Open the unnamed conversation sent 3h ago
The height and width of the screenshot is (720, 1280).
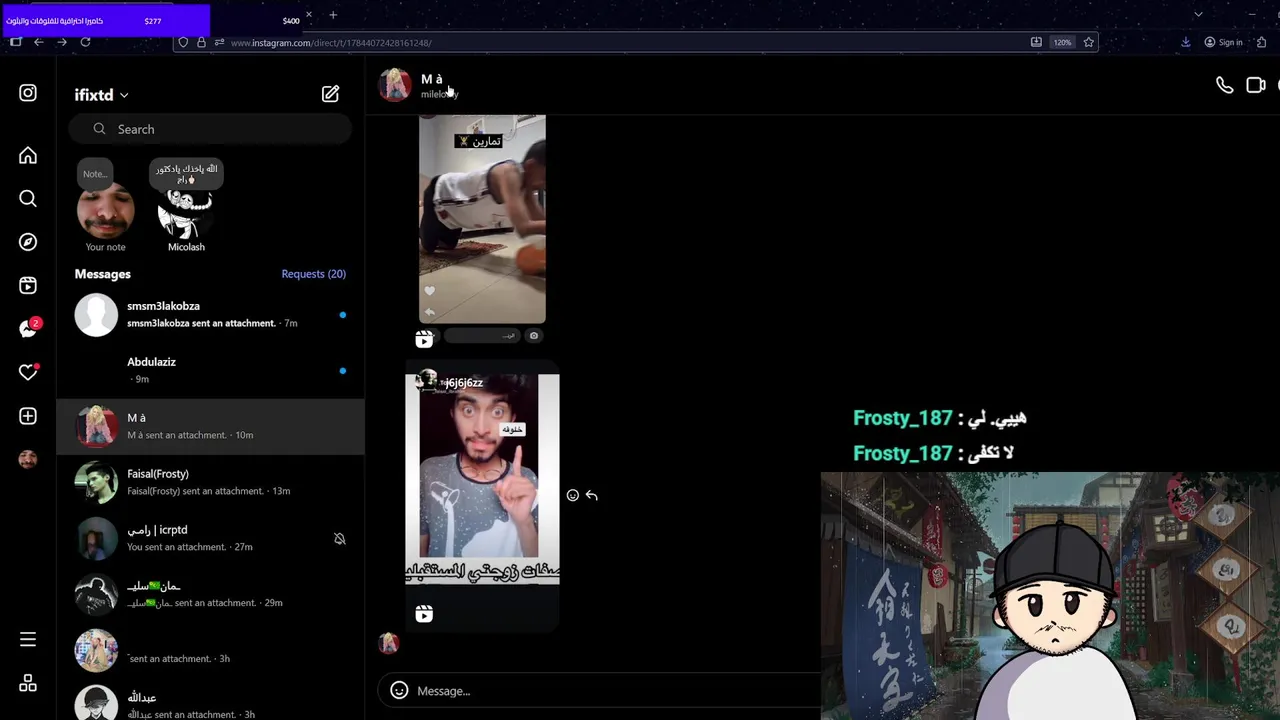pos(210,651)
